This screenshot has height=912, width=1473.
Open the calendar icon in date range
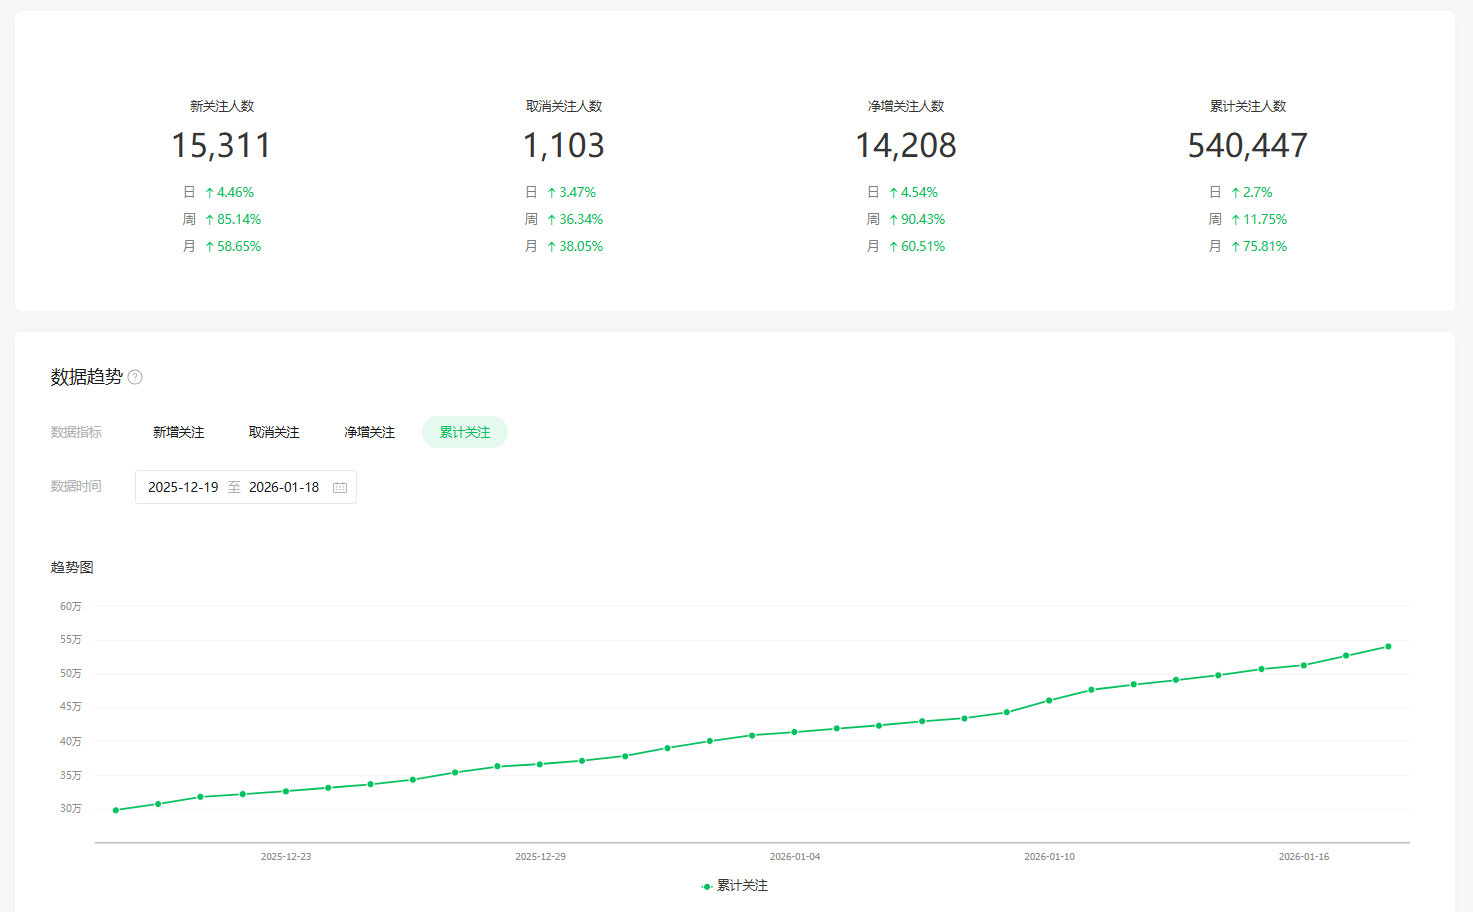340,487
